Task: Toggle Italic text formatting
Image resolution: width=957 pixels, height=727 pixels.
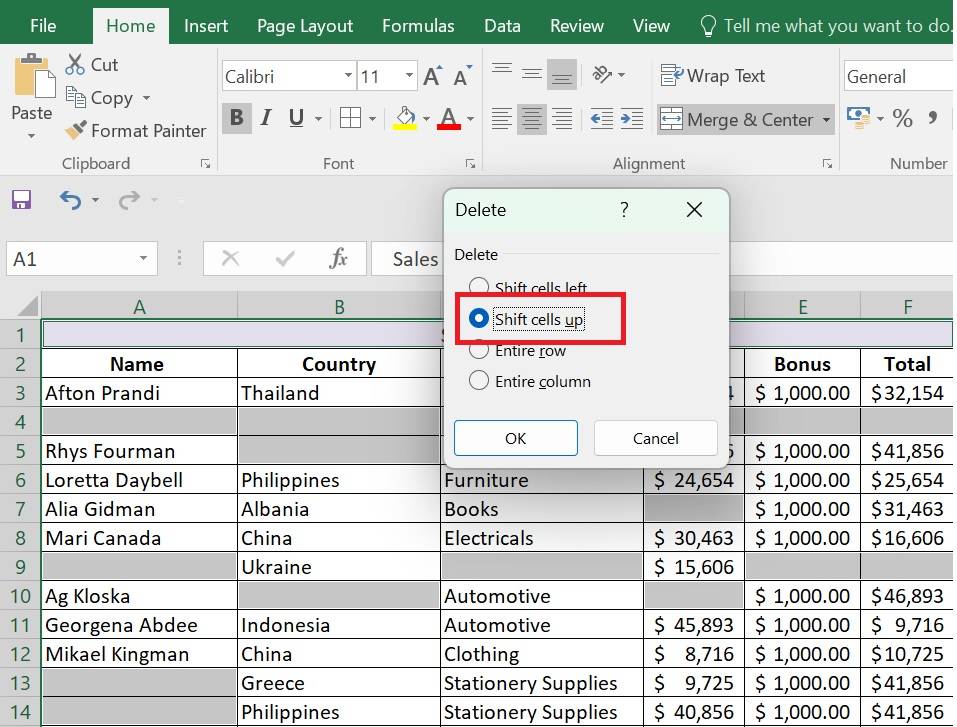Action: click(266, 119)
